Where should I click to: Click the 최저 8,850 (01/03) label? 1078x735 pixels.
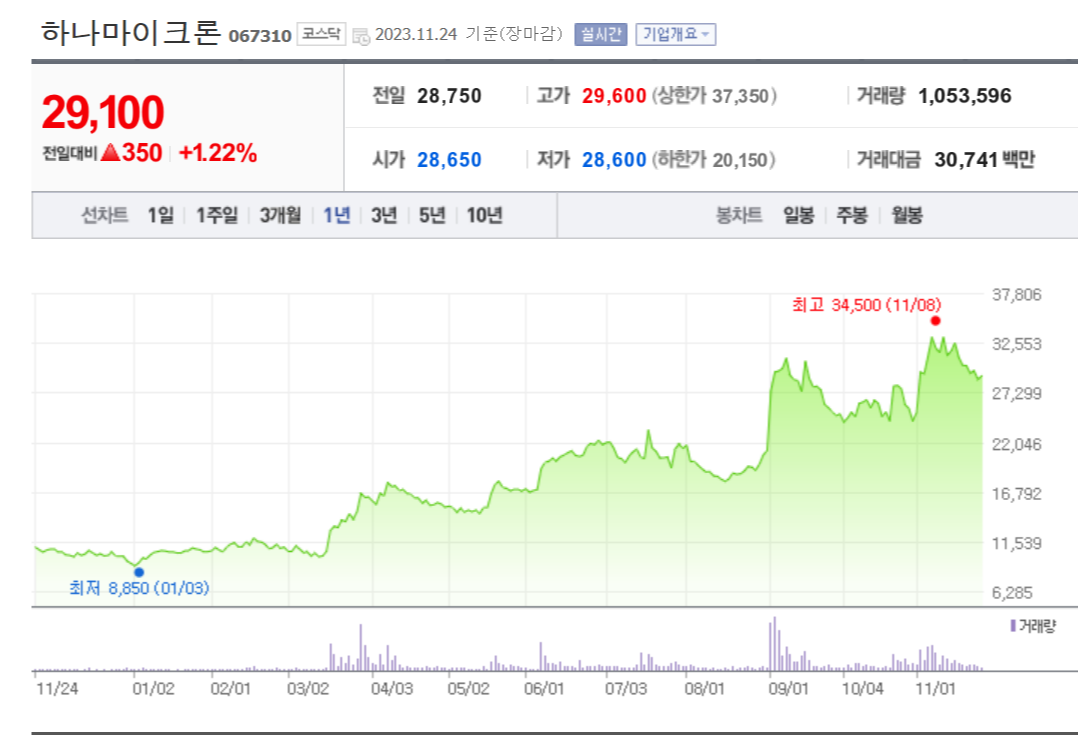pyautogui.click(x=139, y=589)
